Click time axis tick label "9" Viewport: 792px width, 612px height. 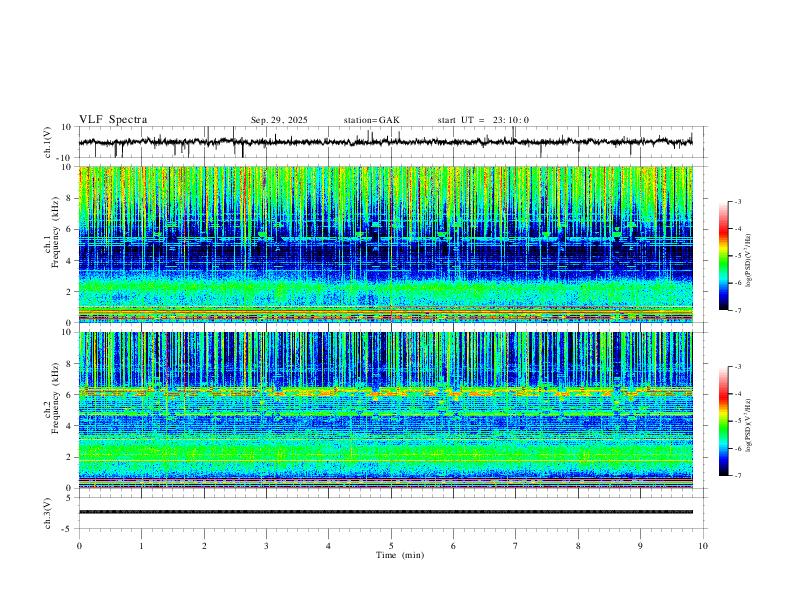click(640, 546)
